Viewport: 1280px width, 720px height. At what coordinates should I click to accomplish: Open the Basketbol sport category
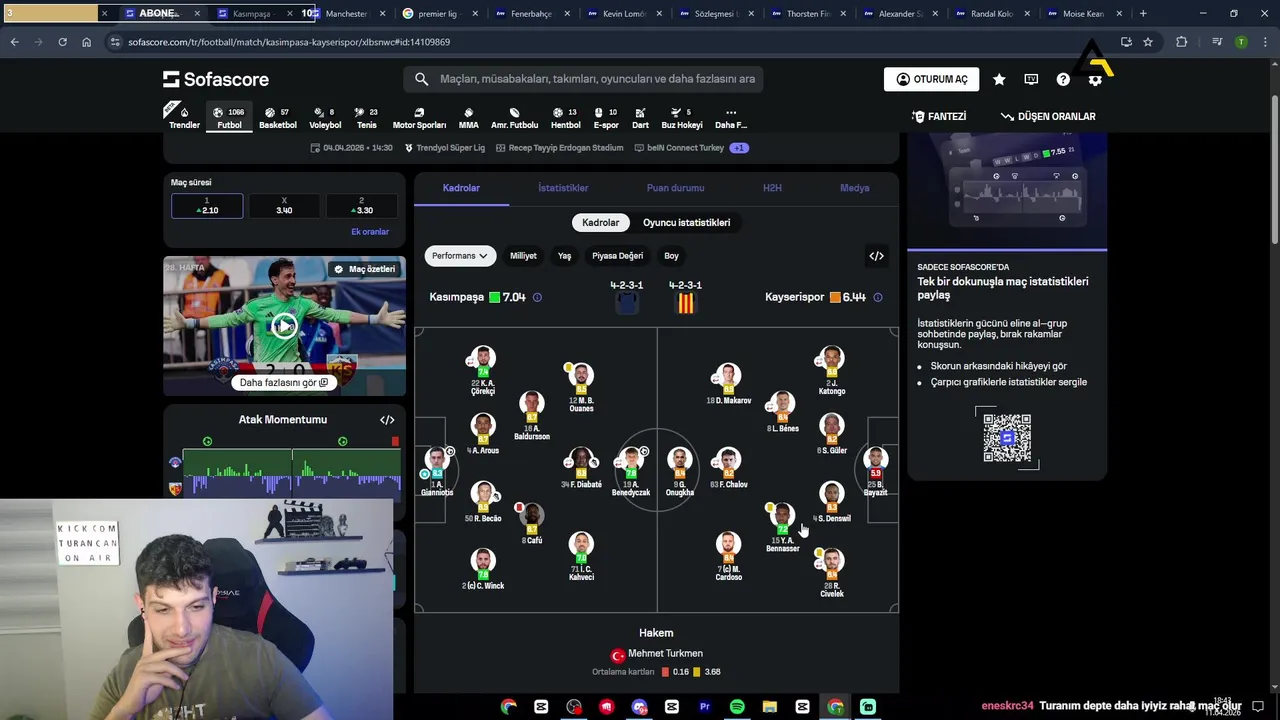[278, 118]
